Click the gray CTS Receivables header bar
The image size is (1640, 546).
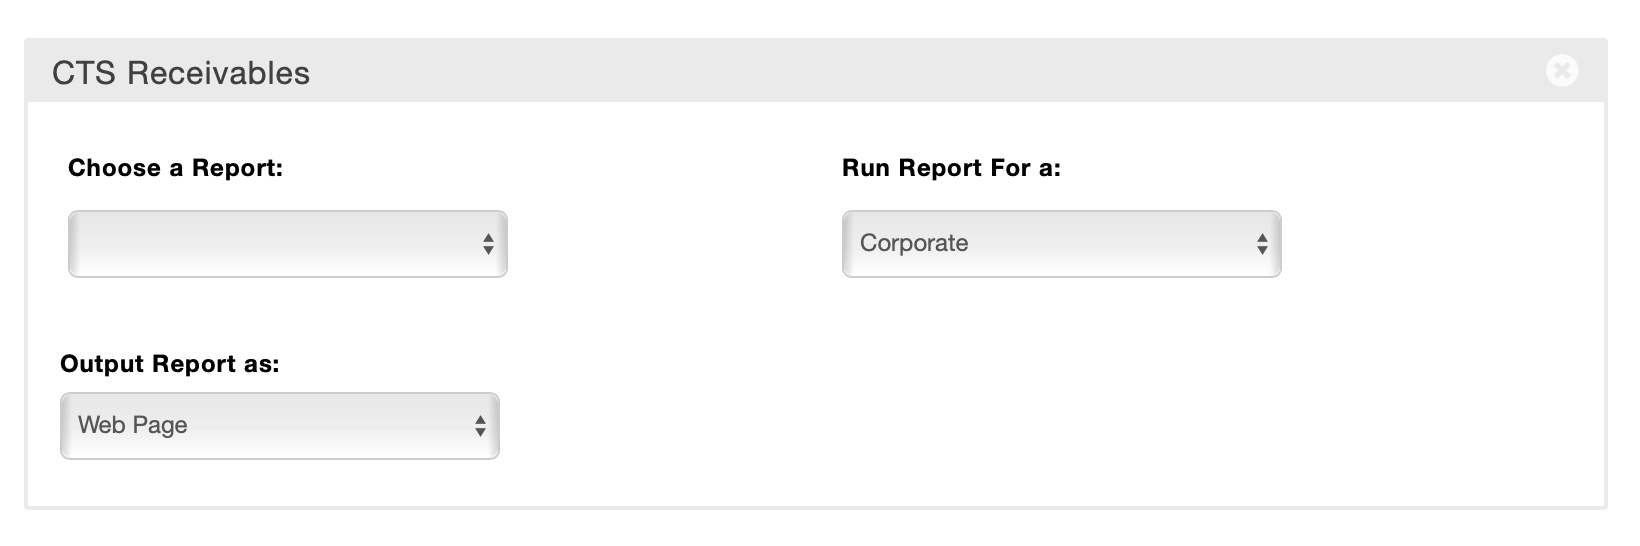tap(900, 71)
